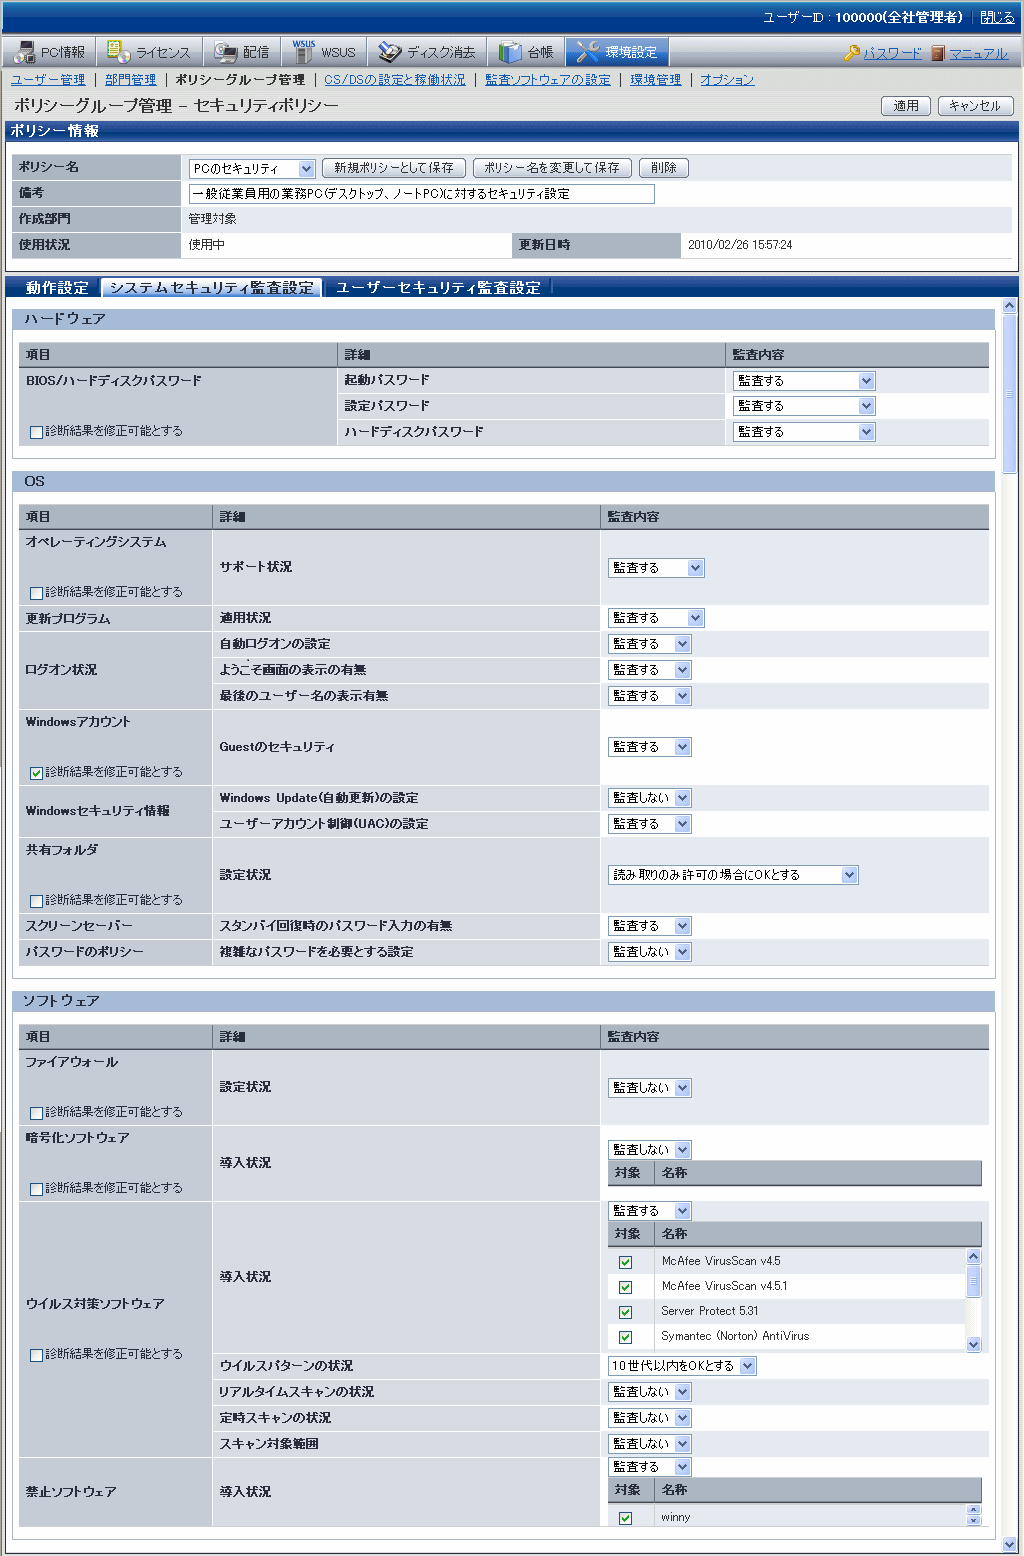Open Guestのセキュリティ dropdown
Viewport: 1024px width, 1556px height.
[650, 747]
